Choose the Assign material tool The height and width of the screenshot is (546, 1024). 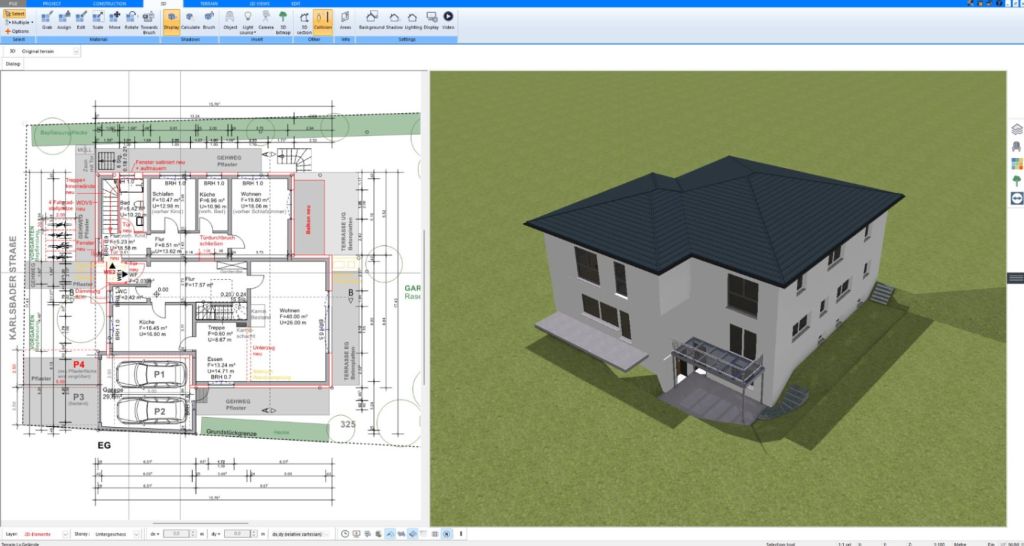pyautogui.click(x=64, y=20)
